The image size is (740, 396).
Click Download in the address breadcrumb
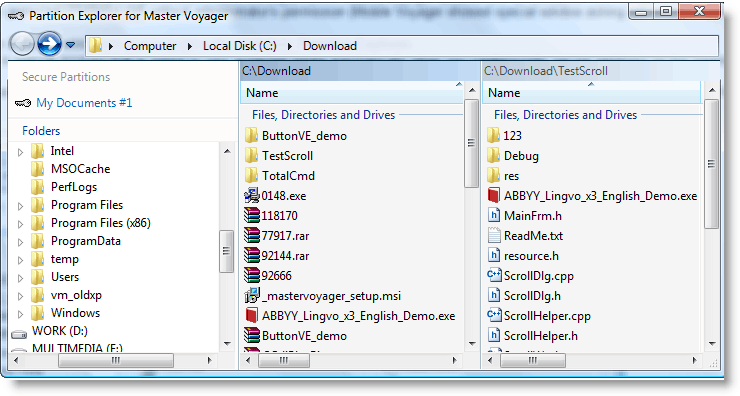[x=329, y=46]
